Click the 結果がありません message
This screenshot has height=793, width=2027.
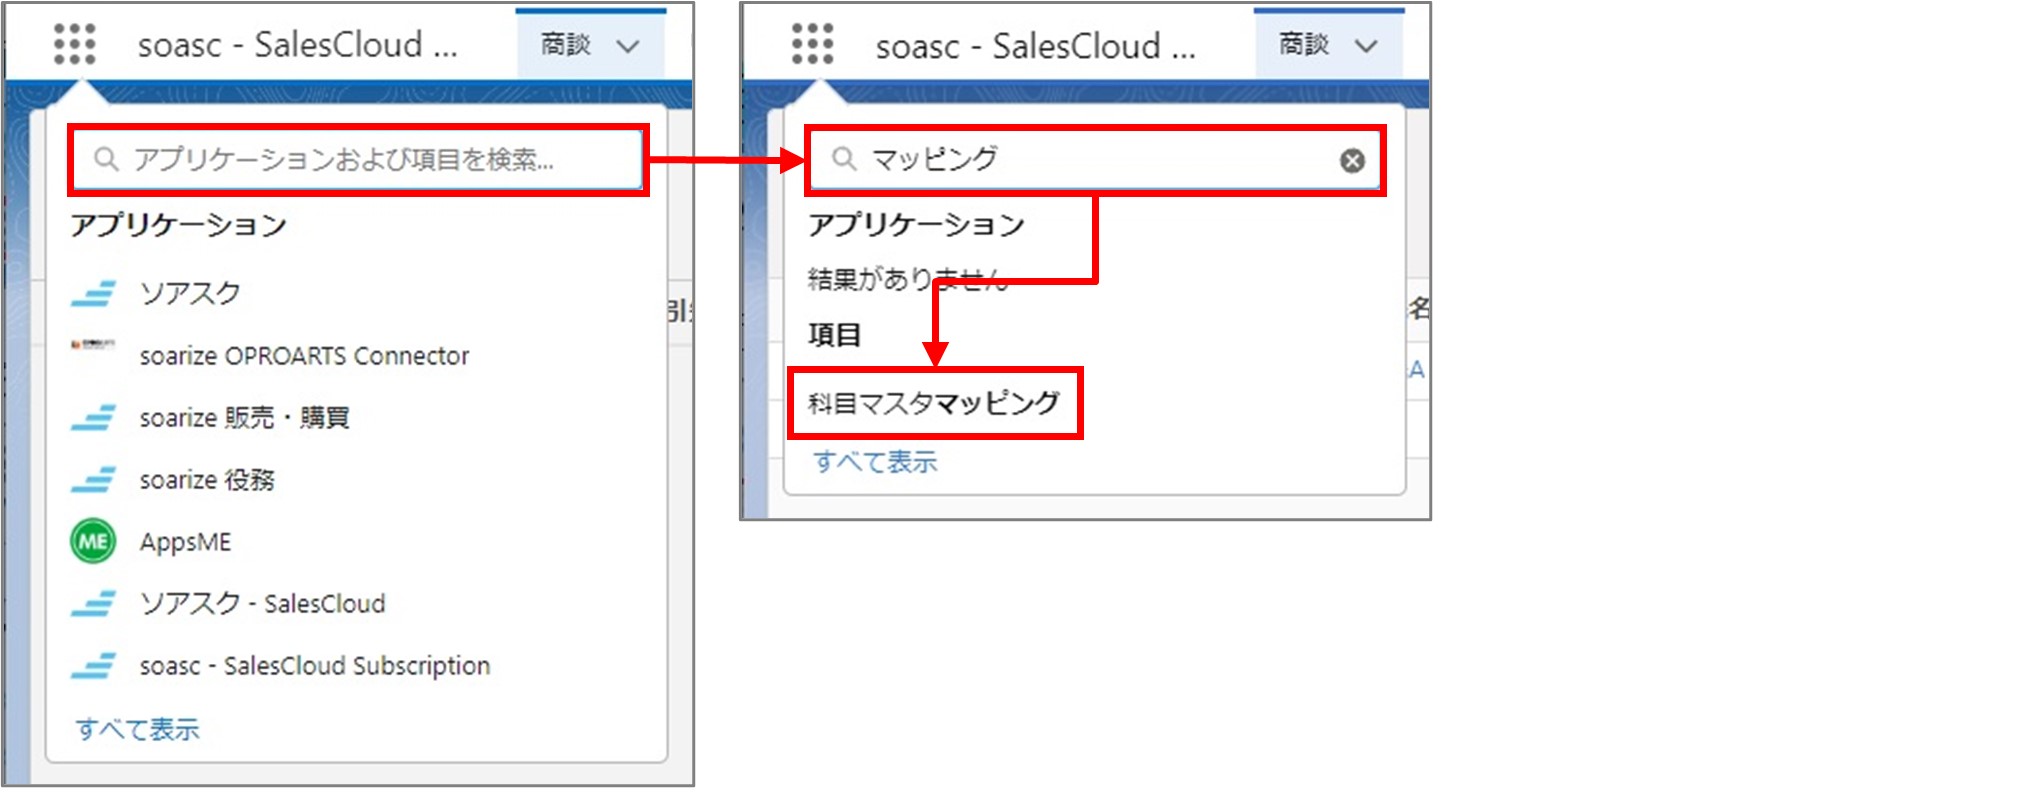[x=908, y=278]
